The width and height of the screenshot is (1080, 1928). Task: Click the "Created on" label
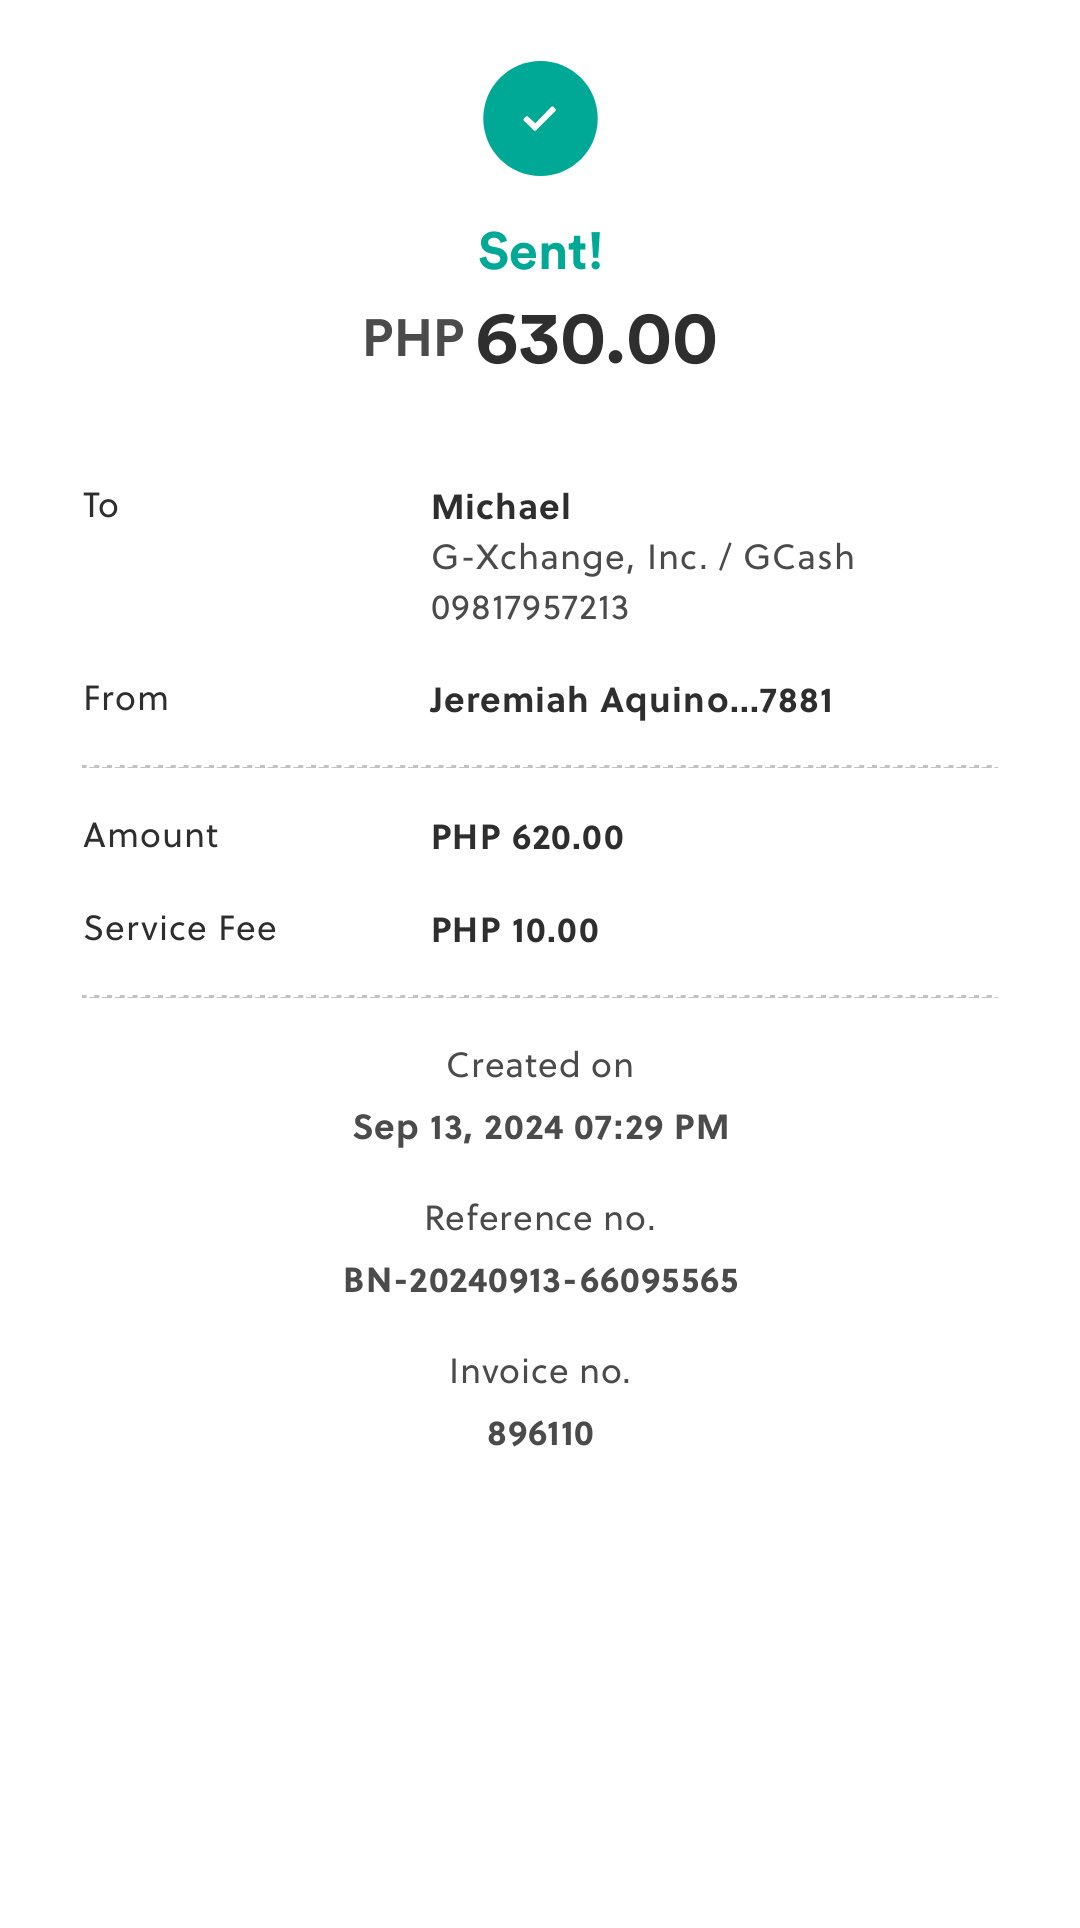click(540, 1066)
